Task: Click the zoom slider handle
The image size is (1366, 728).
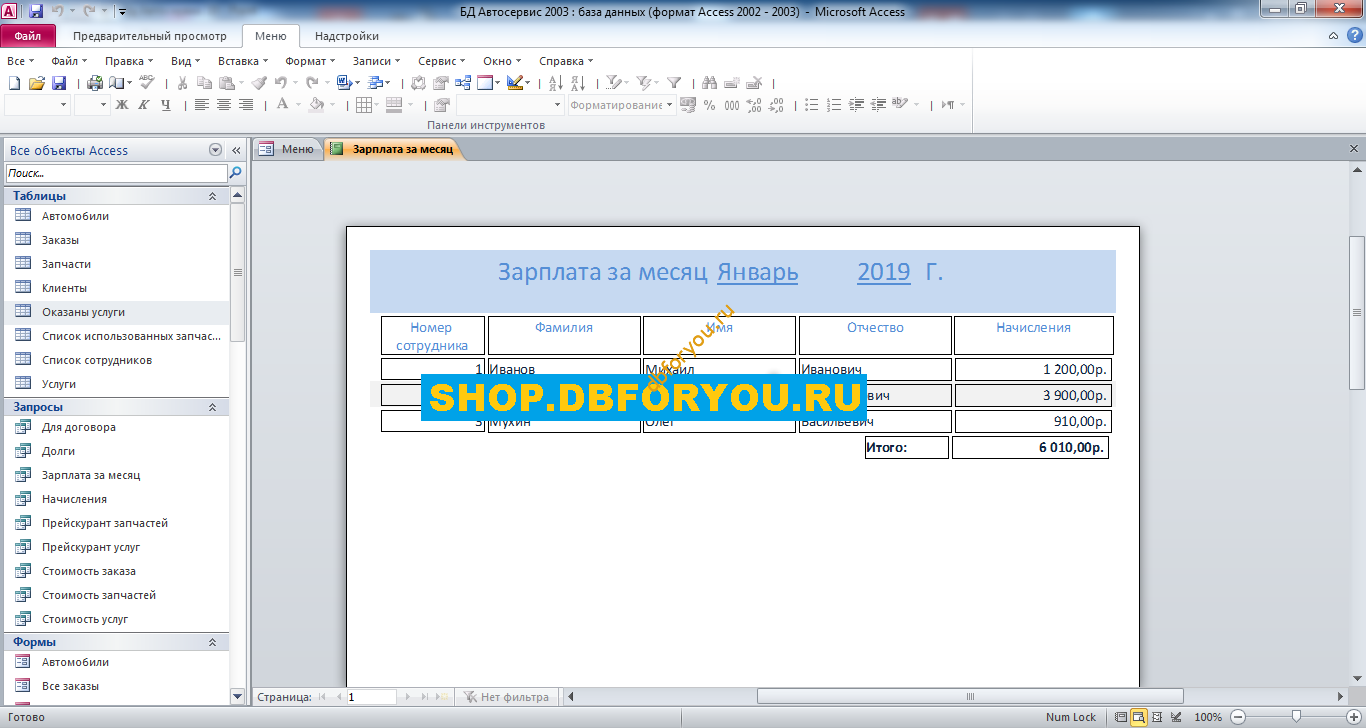Action: click(1296, 716)
